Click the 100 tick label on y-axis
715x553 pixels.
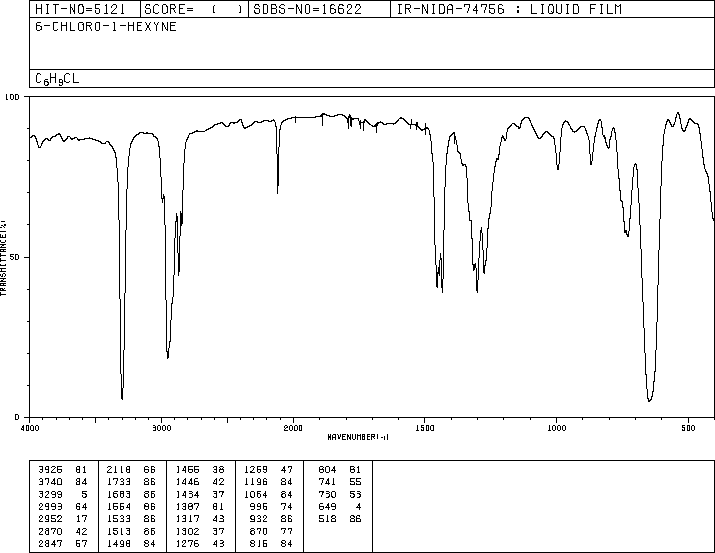[x=12, y=97]
